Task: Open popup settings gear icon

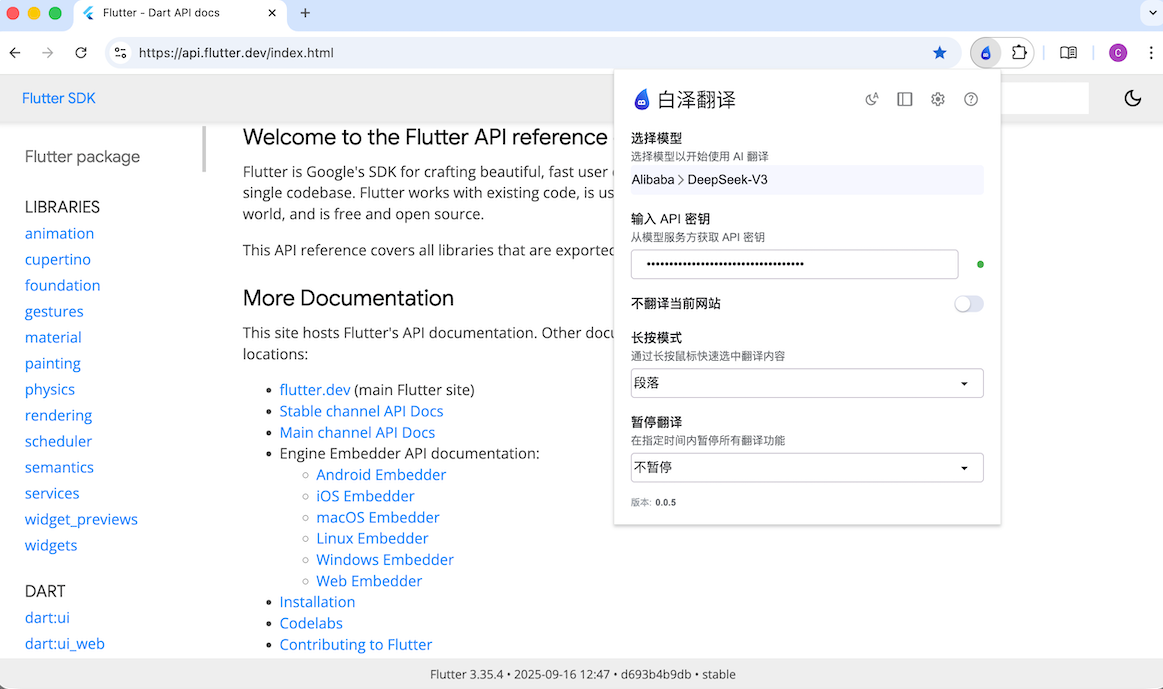Action: coord(938,99)
